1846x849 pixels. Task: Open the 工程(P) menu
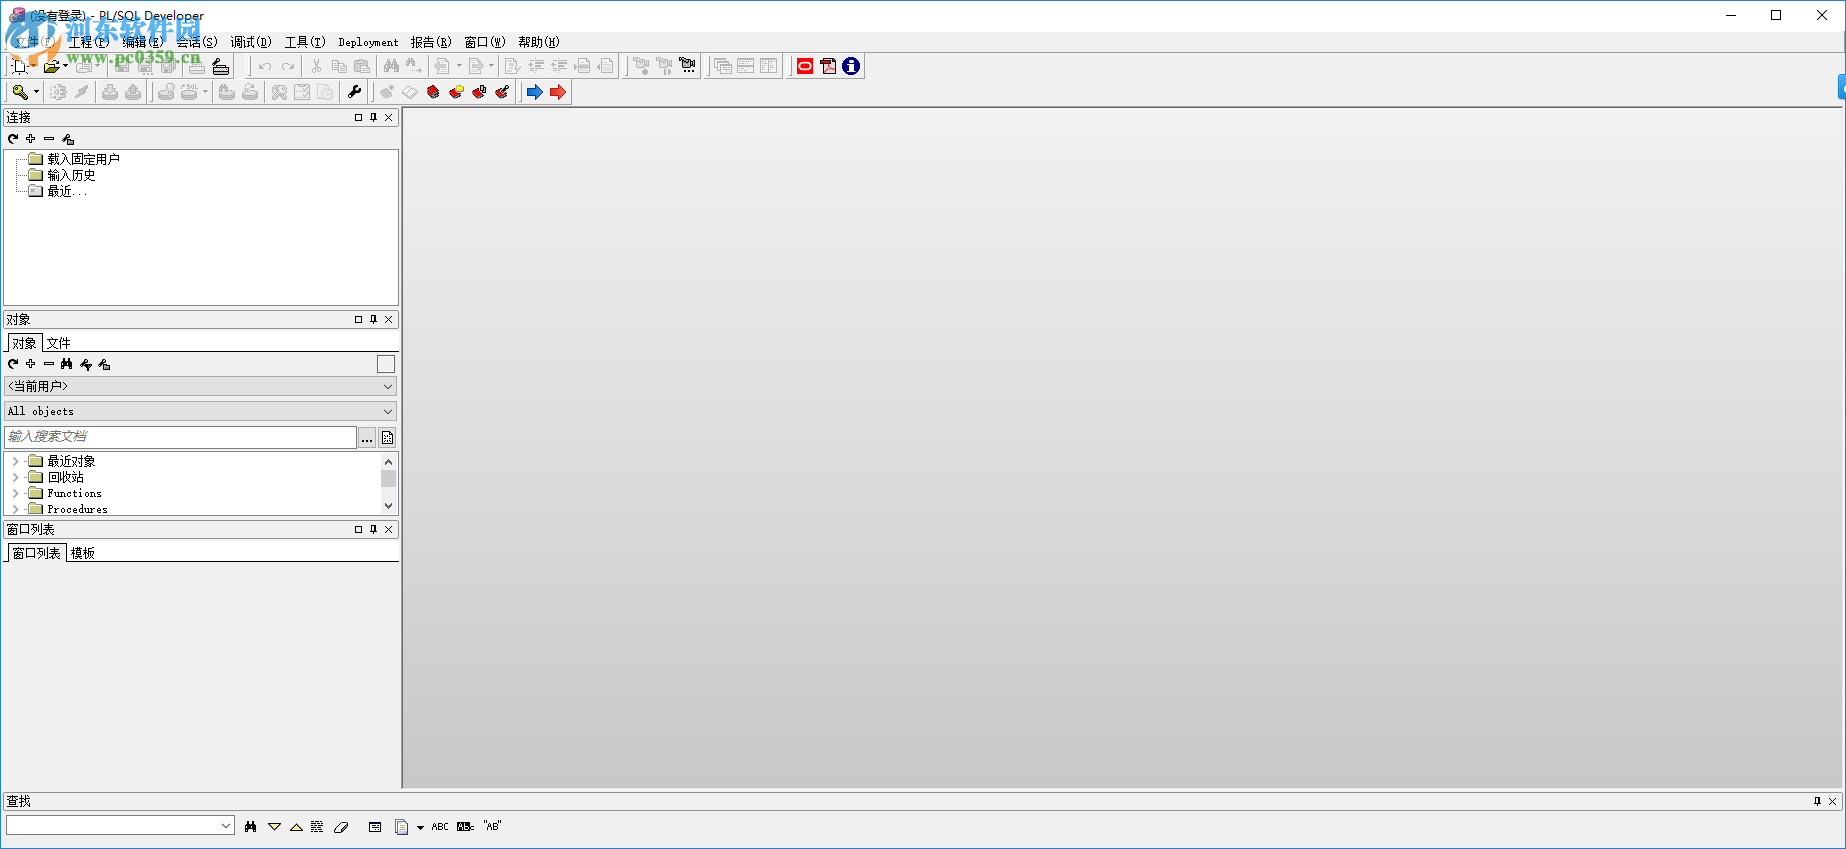tap(88, 42)
